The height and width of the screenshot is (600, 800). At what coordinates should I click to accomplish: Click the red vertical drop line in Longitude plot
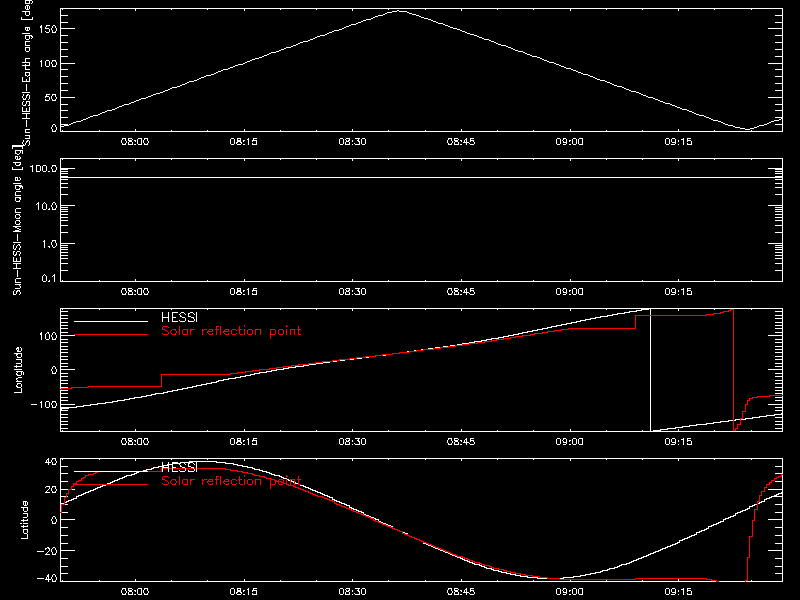[734, 370]
